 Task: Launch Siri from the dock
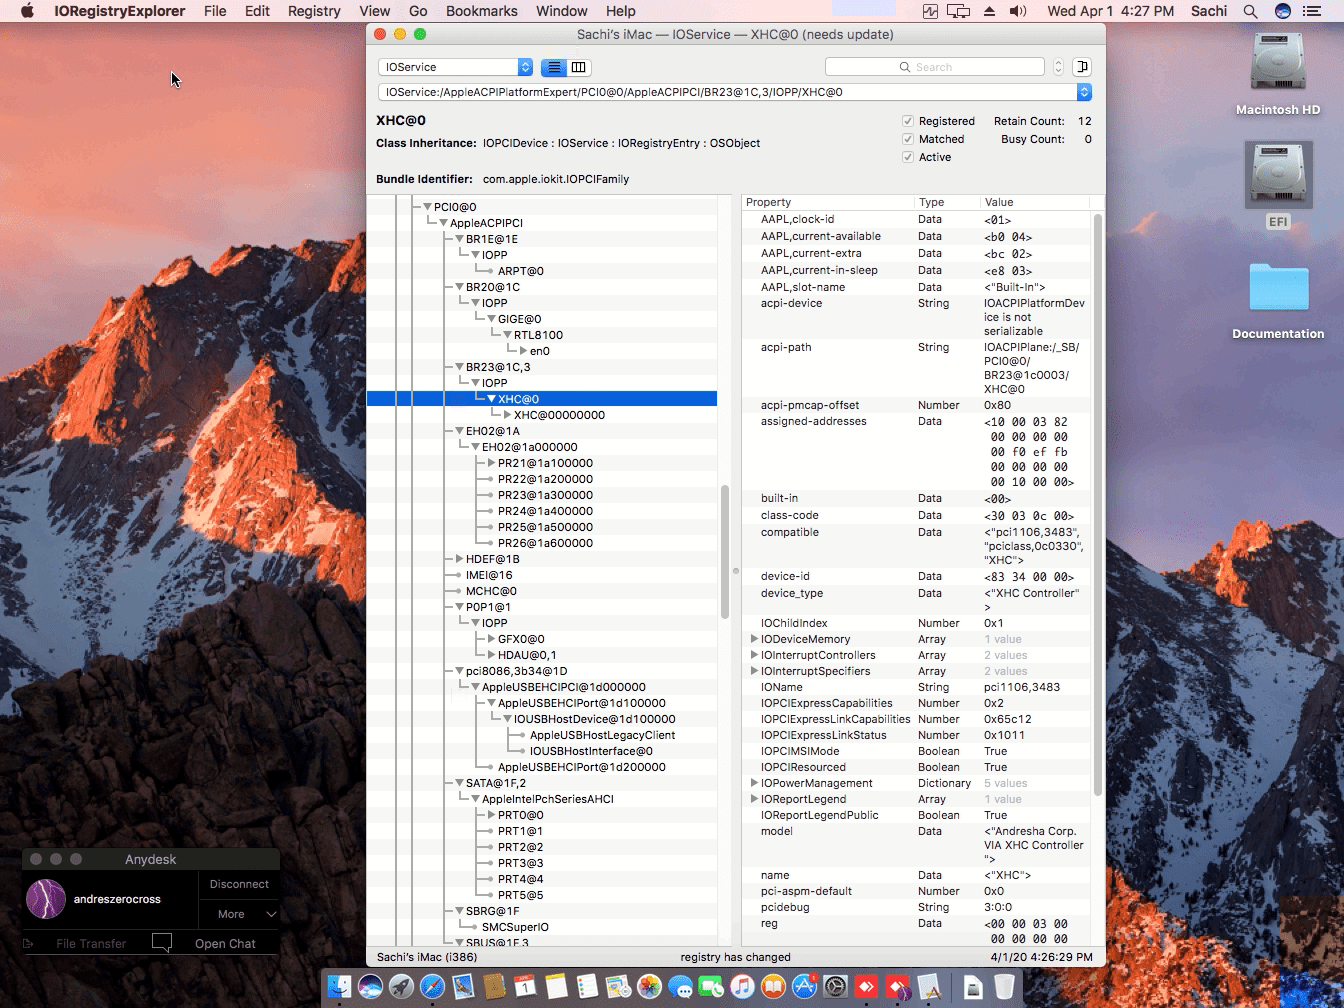pyautogui.click(x=371, y=988)
